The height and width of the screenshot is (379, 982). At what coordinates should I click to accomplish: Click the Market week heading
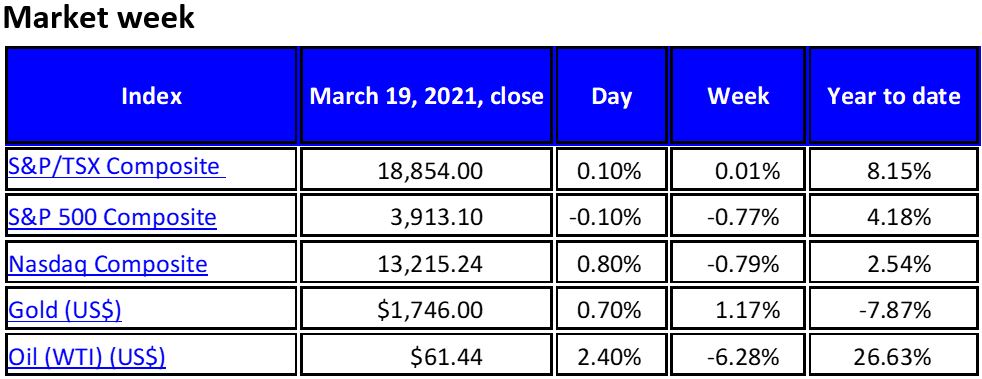[x=99, y=18]
